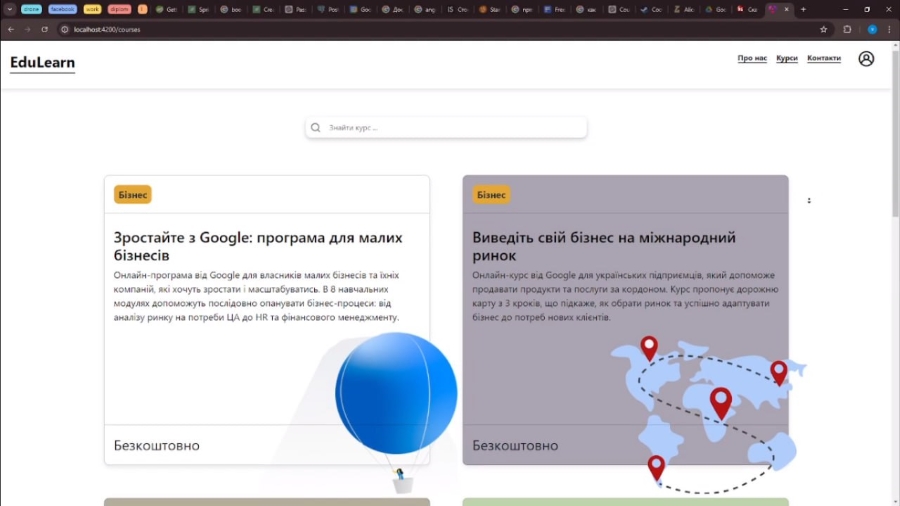Open the three-dot menu beside the second course card
This screenshot has width=900, height=506.
(x=809, y=200)
